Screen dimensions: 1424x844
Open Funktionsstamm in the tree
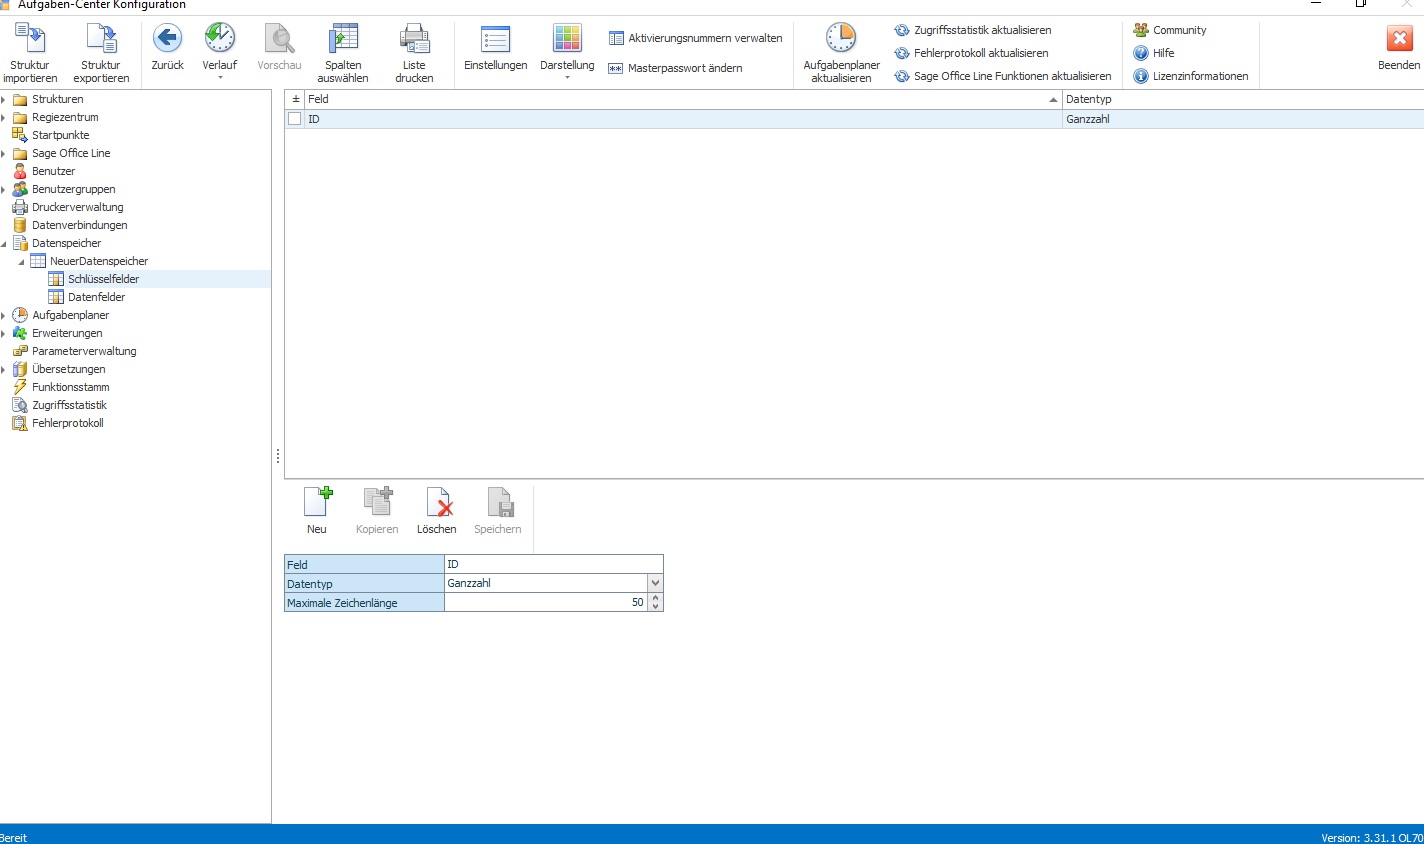tap(71, 387)
